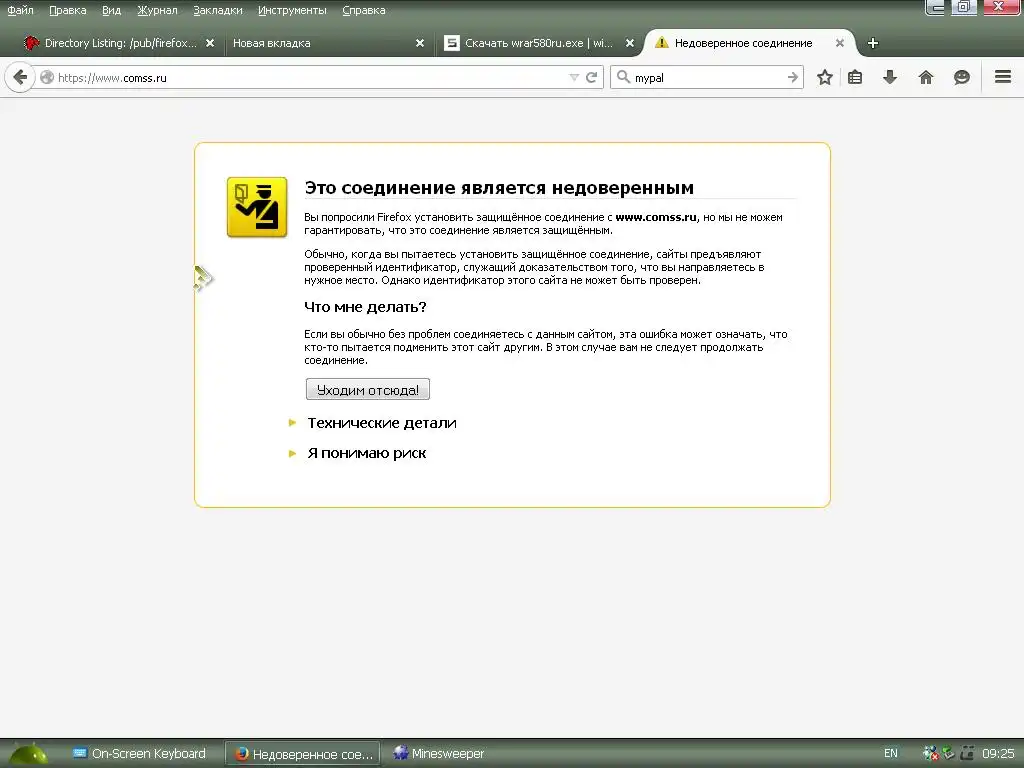The width and height of the screenshot is (1024, 768).
Task: Click the Что мне делать? heading
Action: coord(365,307)
